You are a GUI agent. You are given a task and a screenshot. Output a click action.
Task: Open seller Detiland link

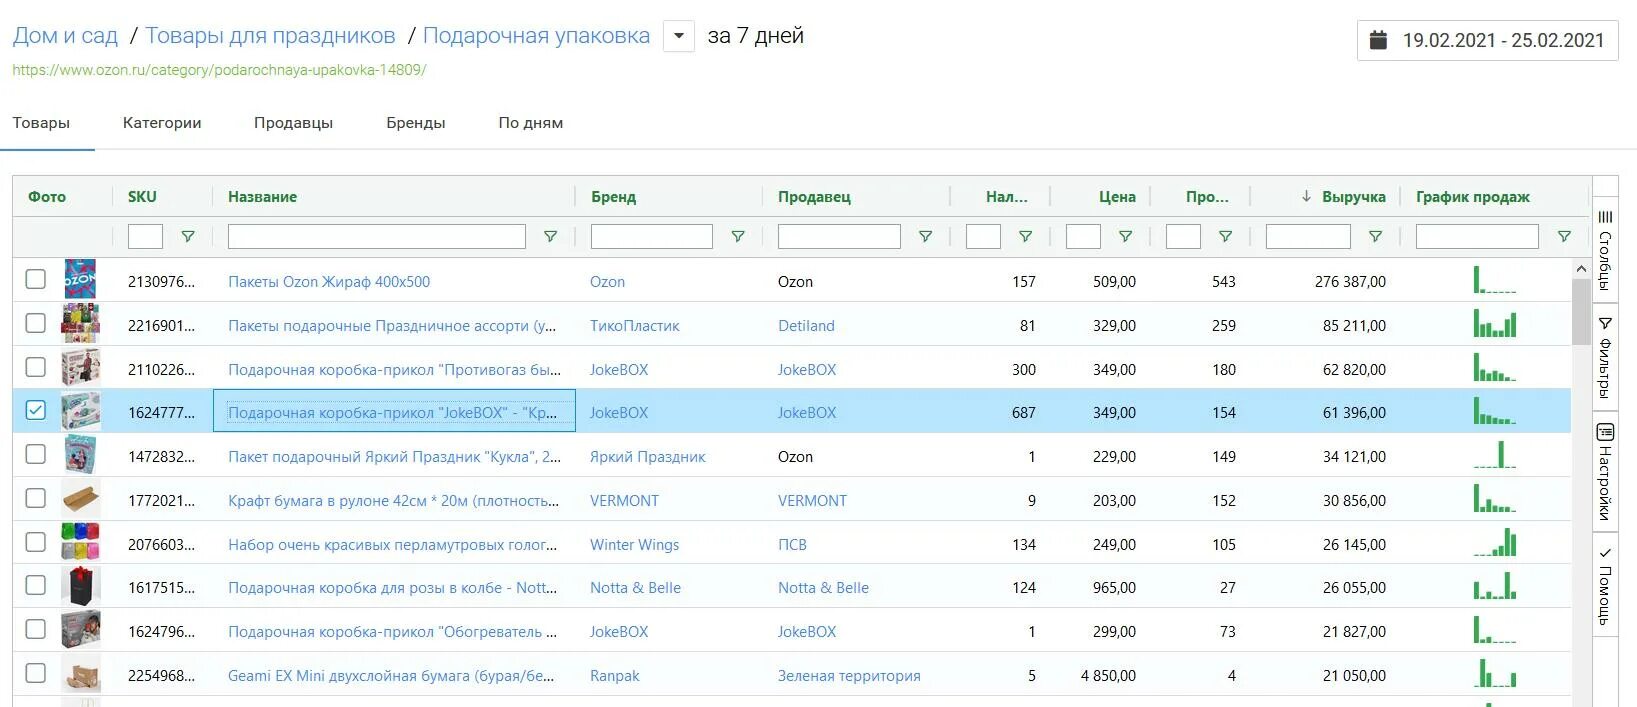pos(806,326)
